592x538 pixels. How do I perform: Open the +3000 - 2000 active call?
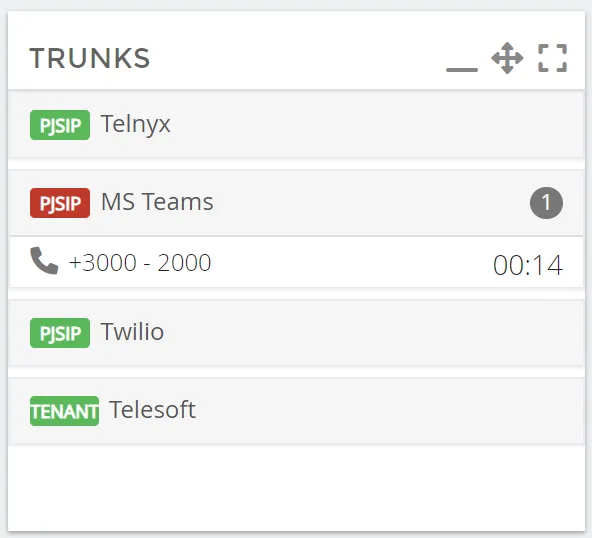coord(296,262)
